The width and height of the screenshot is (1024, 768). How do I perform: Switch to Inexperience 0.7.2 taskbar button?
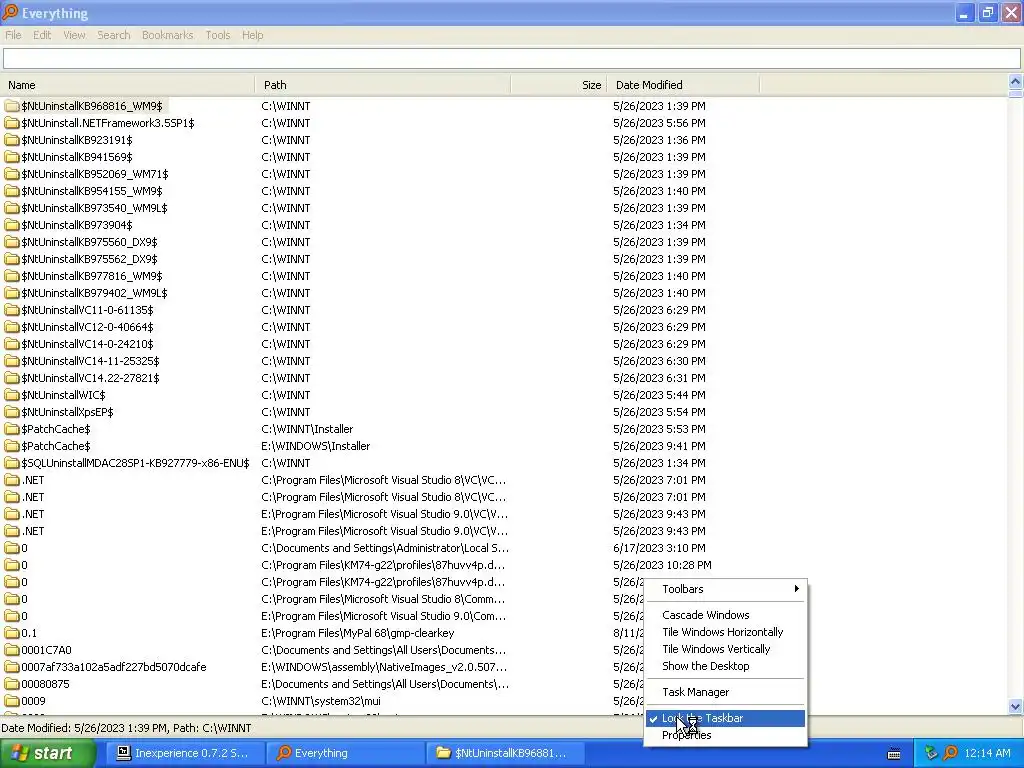pos(185,753)
